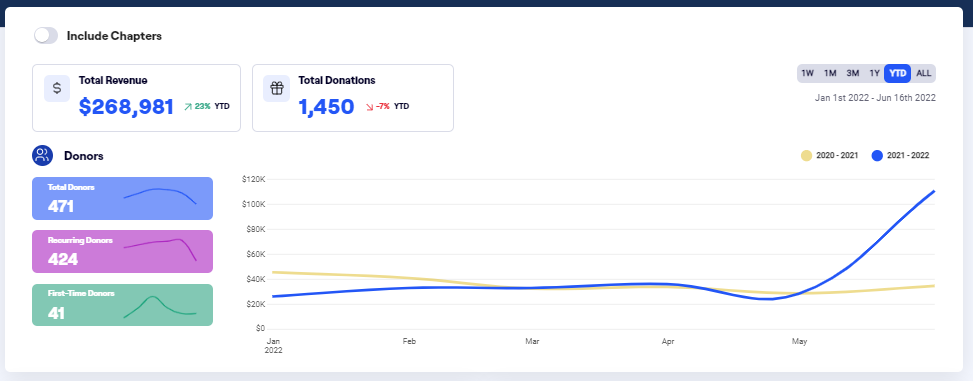
Task: Click the First-Time Donors sparkline chart
Action: tap(160, 307)
